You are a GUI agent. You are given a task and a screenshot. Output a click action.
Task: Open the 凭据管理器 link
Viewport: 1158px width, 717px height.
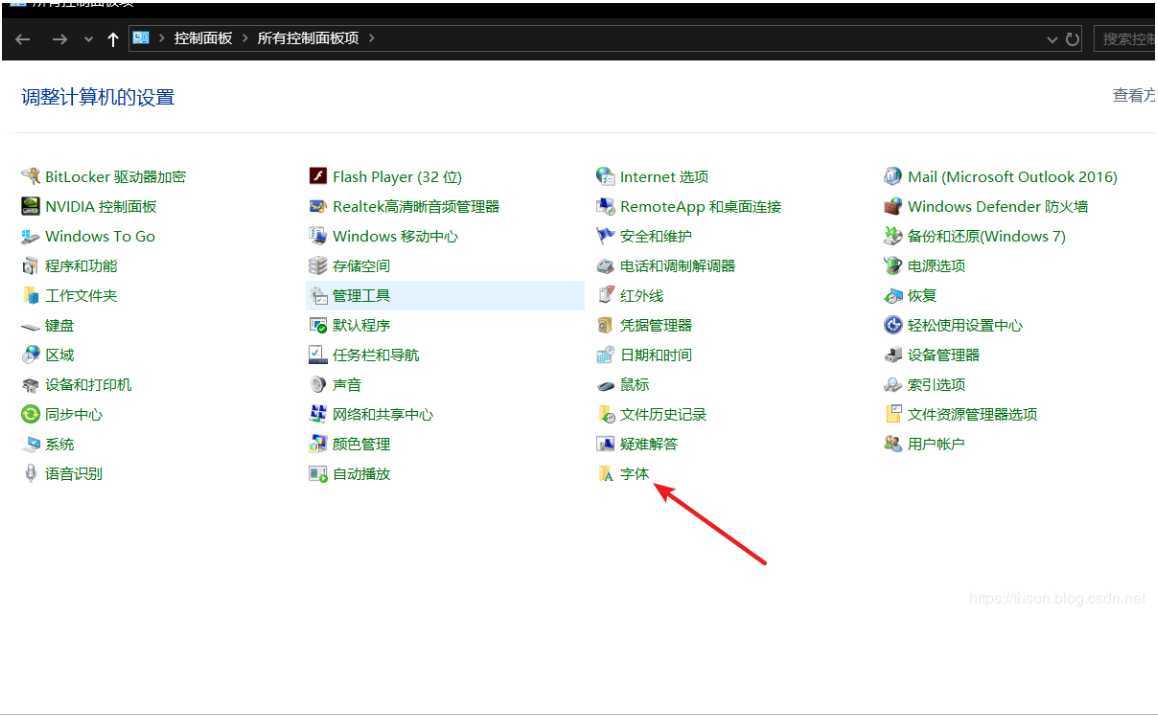point(656,326)
